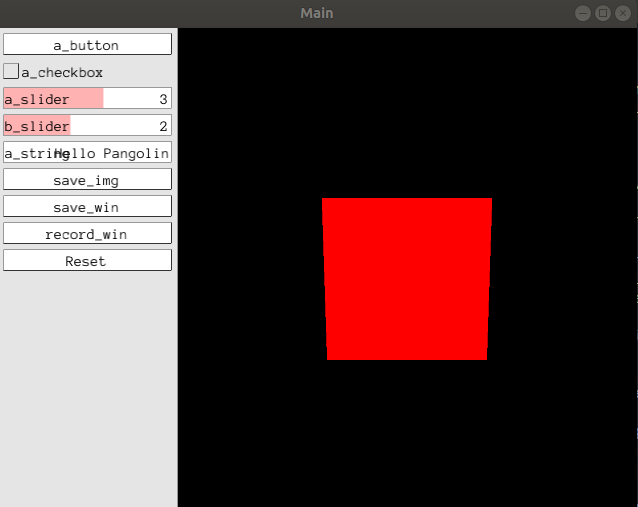This screenshot has height=507, width=638.
Task: Click the Main title bar text
Action: pyautogui.click(x=317, y=13)
